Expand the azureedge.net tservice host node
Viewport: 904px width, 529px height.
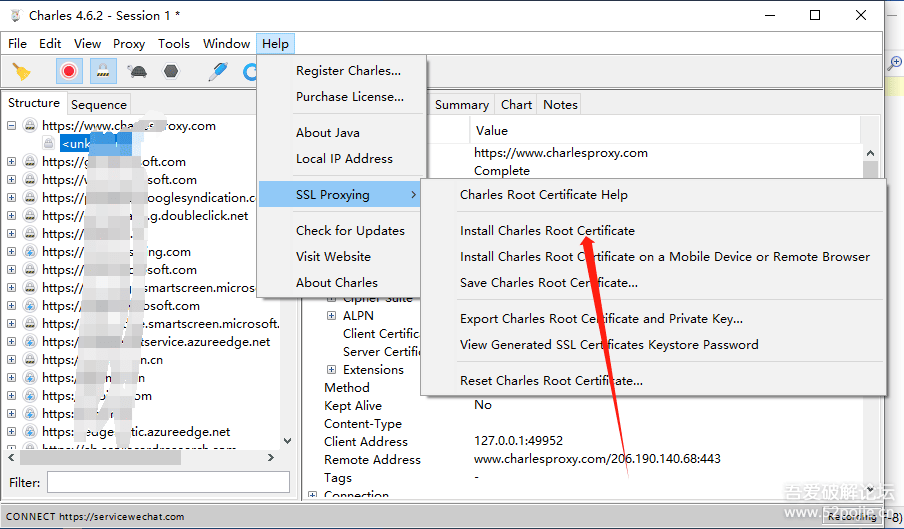pyautogui.click(x=12, y=342)
